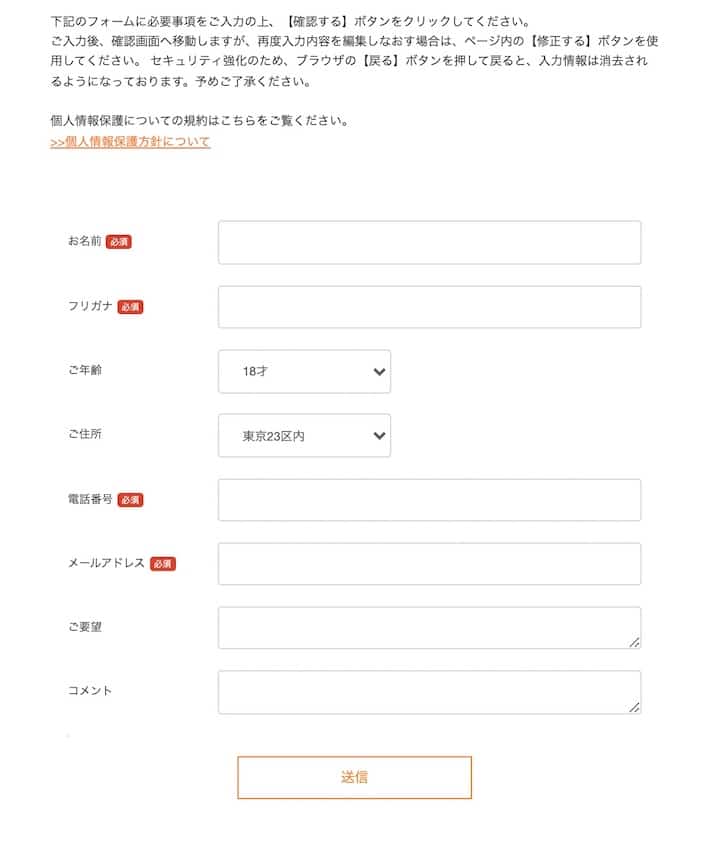This screenshot has width=720, height=854.
Task: Click the chevron arrow on 東京23区内 dropdown
Action: pyautogui.click(x=378, y=436)
